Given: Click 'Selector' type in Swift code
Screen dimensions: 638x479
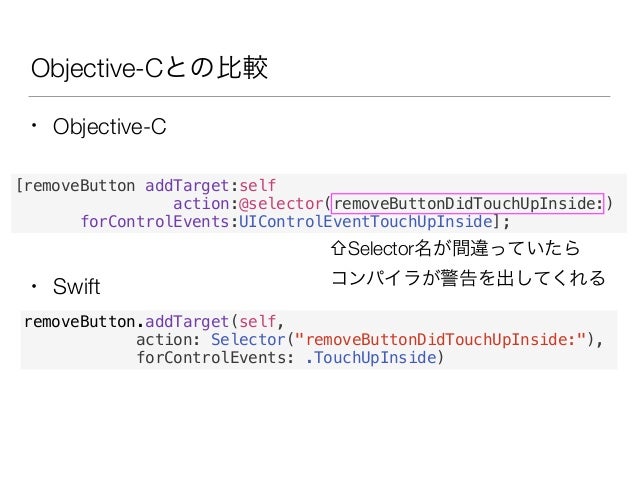Looking at the screenshot, I should pos(248,339).
